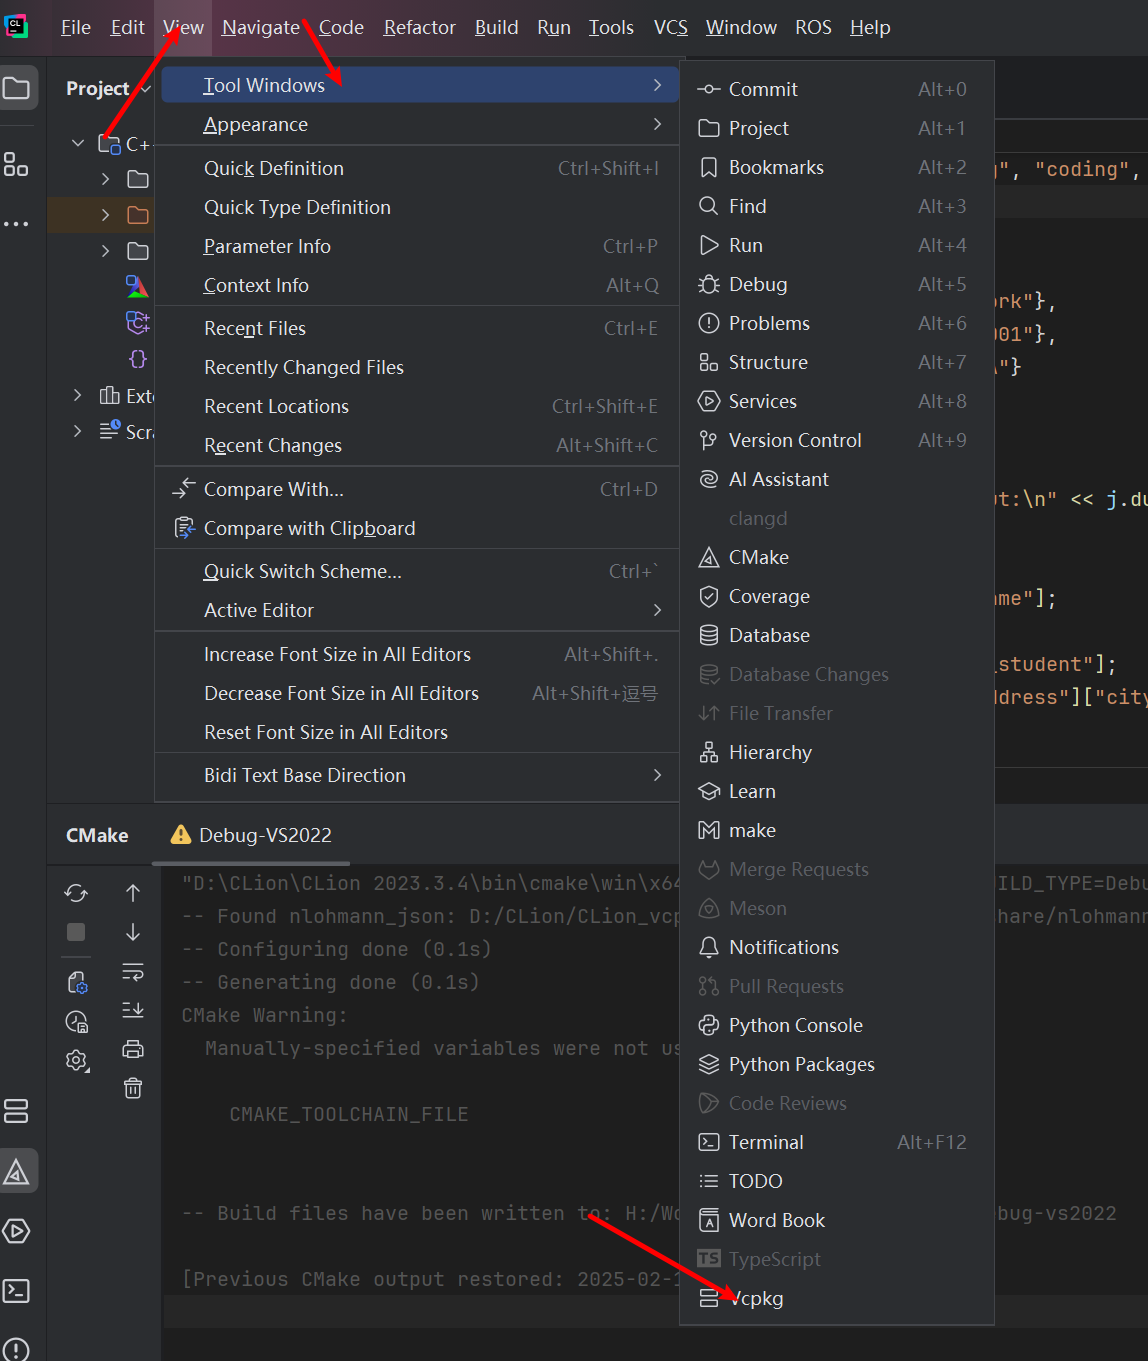Expand the External Libraries tree node
This screenshot has width=1148, height=1361.
pos(78,396)
